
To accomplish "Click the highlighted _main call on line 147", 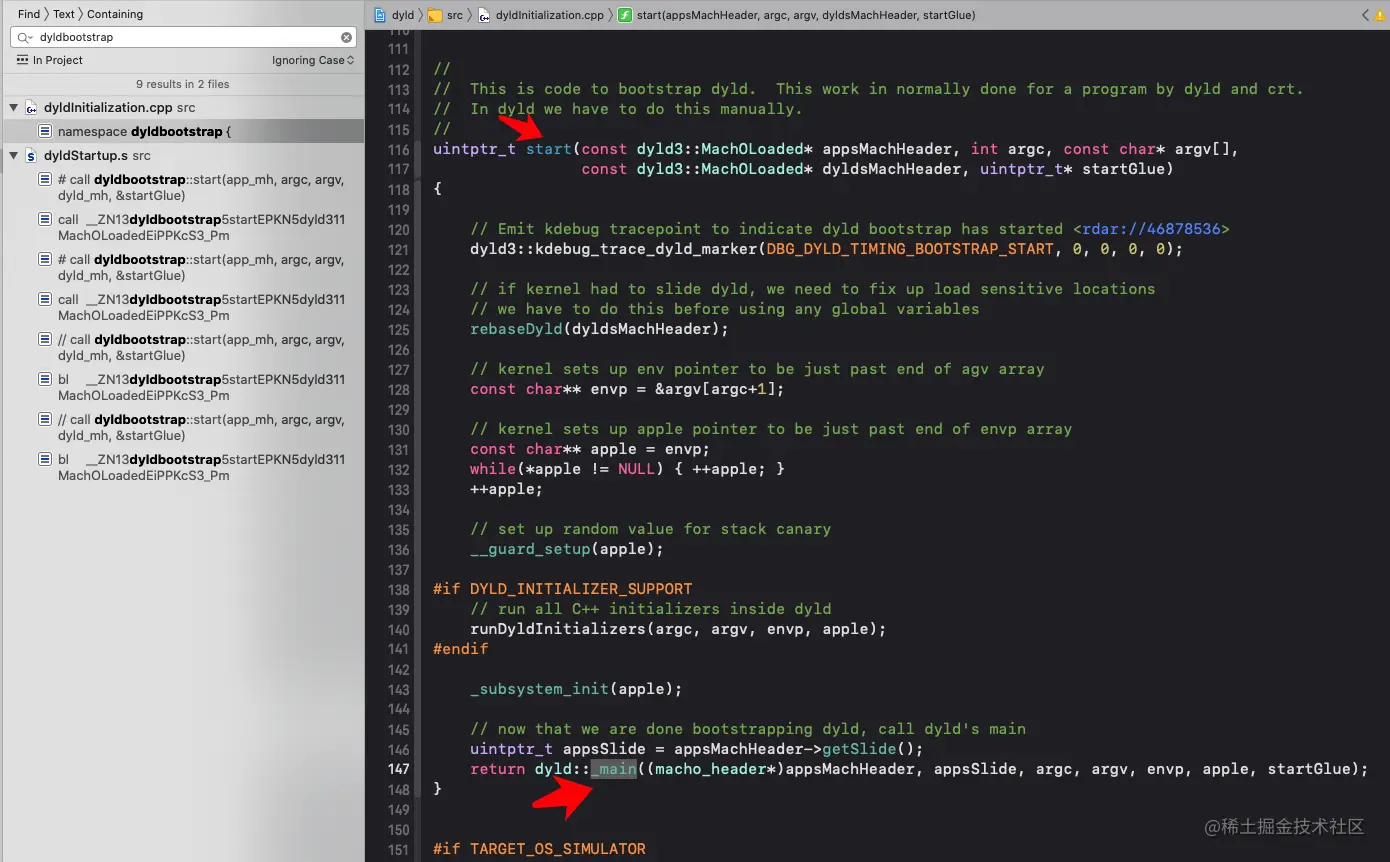I will pos(613,769).
